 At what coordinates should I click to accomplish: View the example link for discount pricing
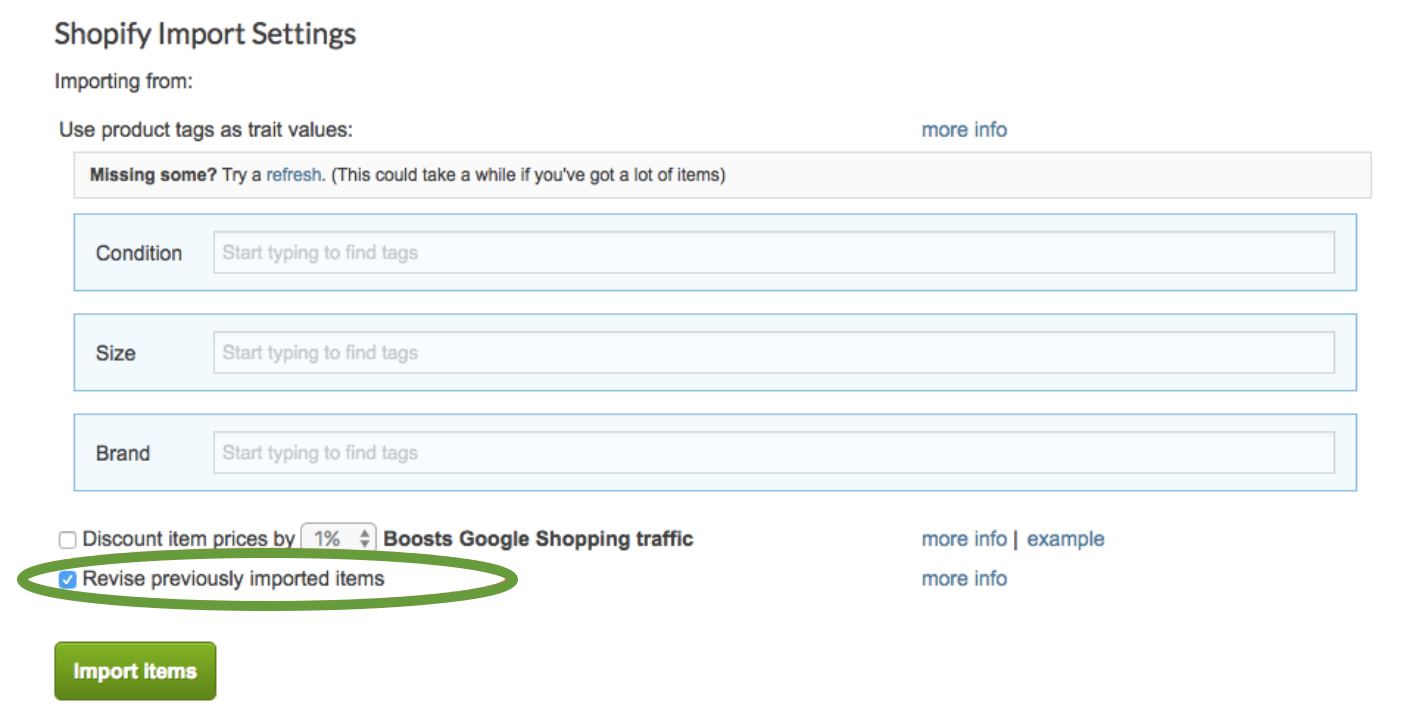pos(1066,539)
